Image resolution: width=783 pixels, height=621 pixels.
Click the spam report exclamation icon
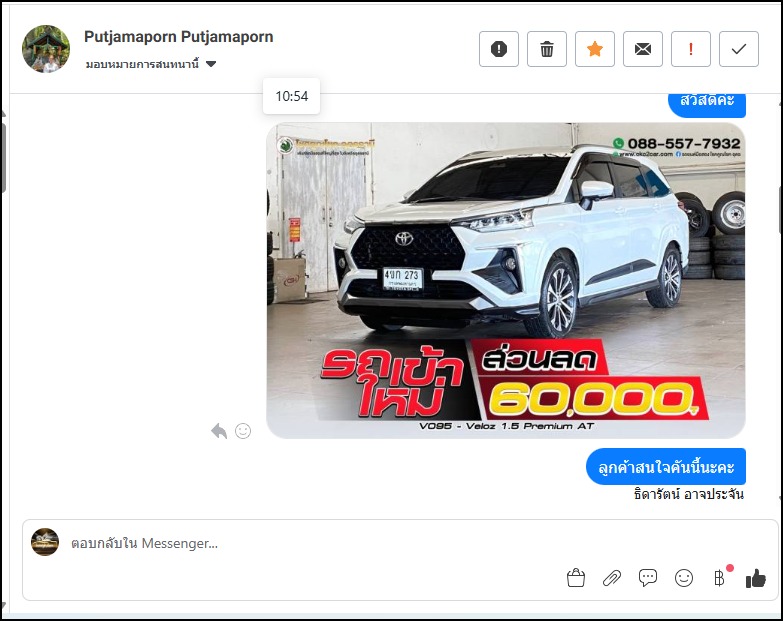pos(498,49)
